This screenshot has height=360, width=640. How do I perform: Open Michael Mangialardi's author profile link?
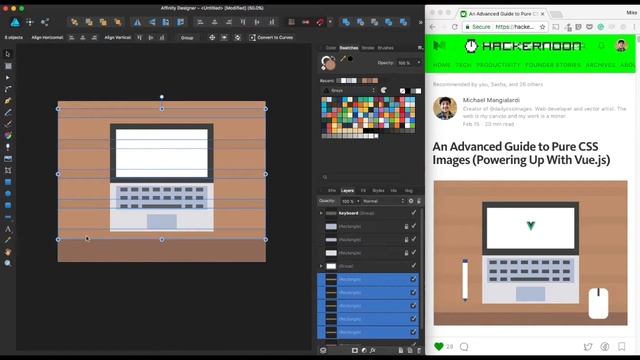491,100
